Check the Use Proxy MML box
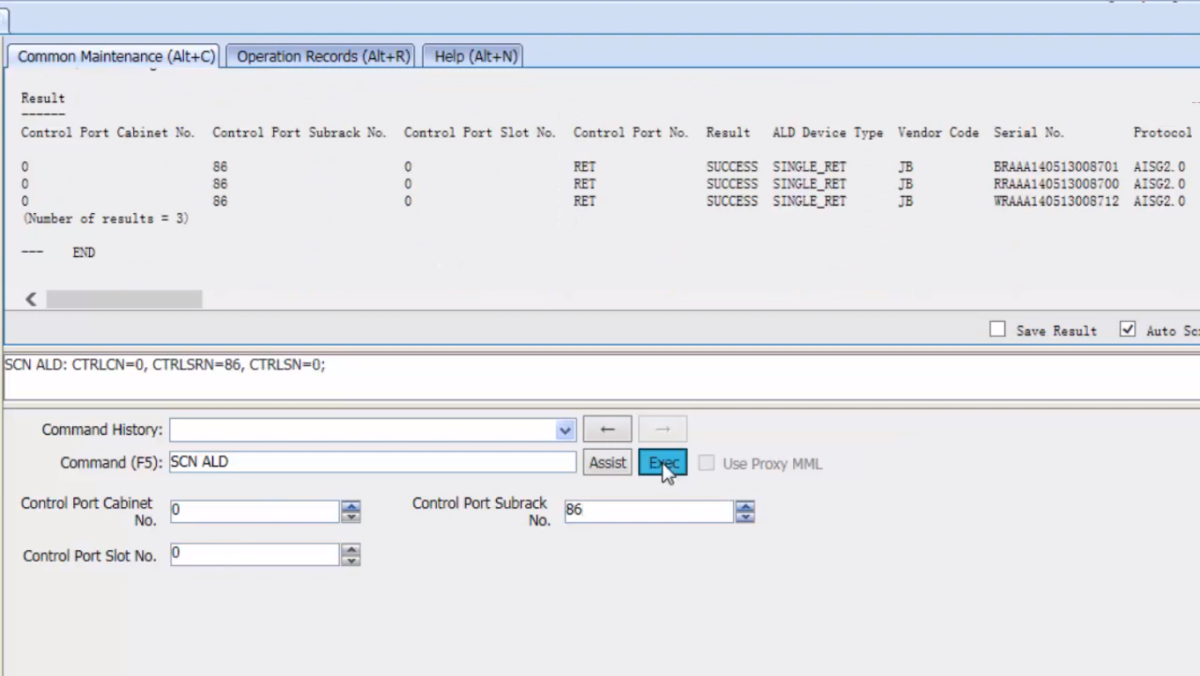 click(x=706, y=463)
